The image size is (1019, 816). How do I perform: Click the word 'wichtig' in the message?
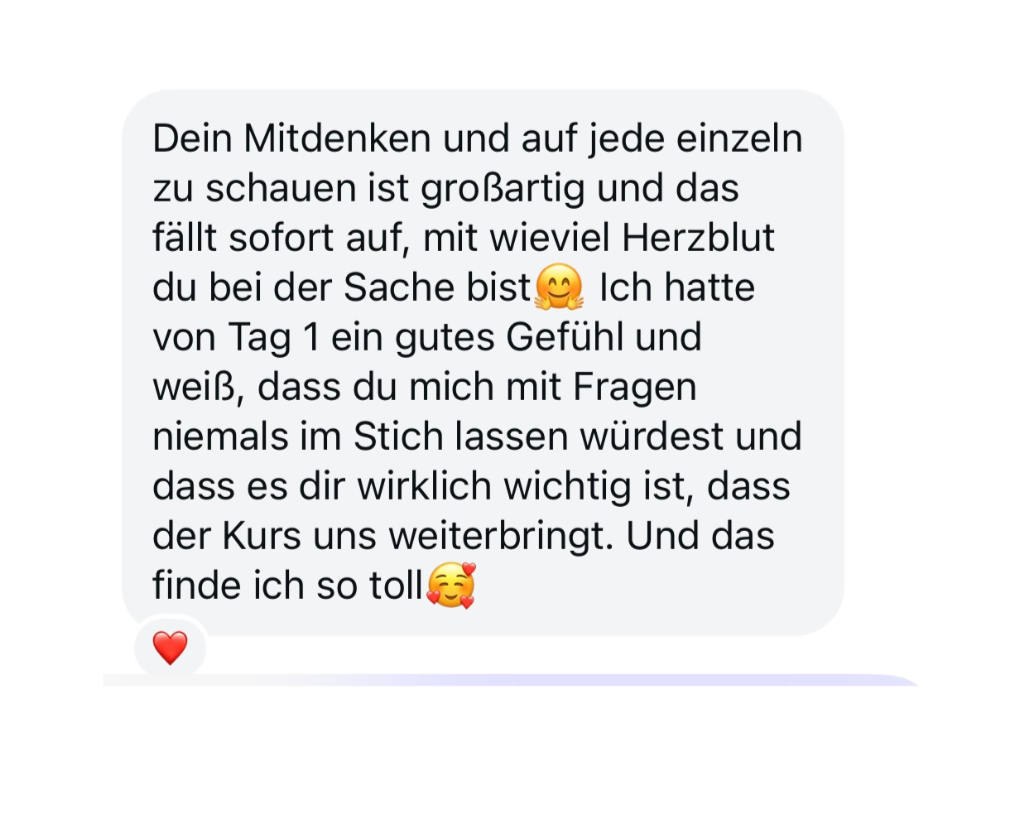click(x=567, y=487)
